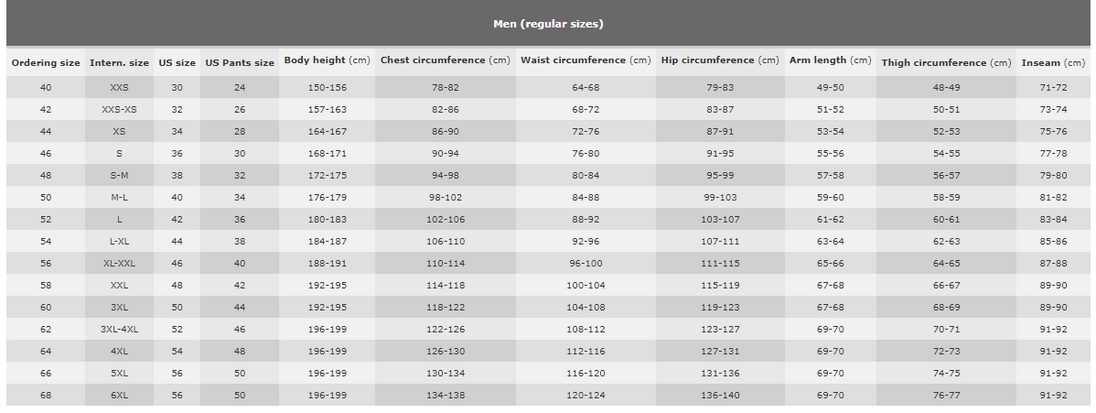The width and height of the screenshot is (1096, 413).
Task: Click the Men (regular sizes) table title
Action: coord(548,24)
